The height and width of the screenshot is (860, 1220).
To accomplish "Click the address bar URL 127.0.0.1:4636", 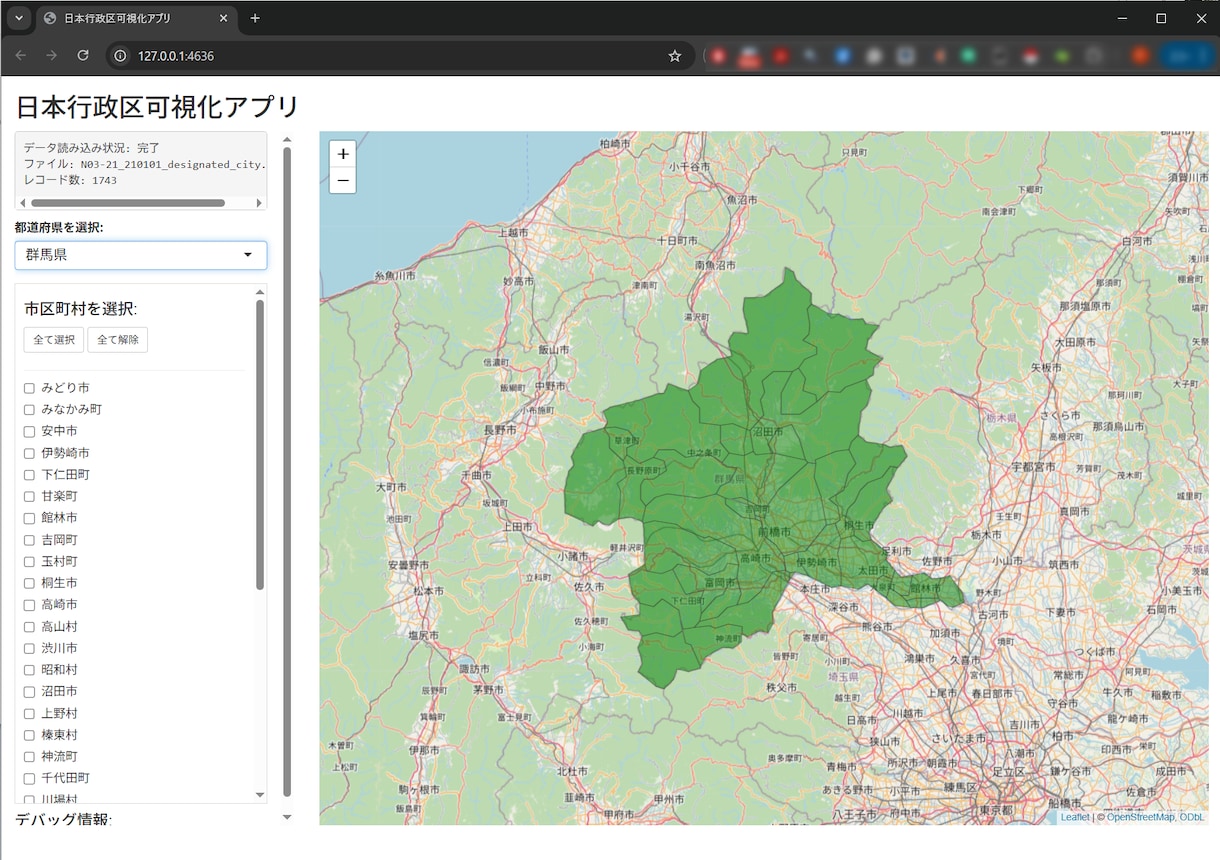I will pos(176,56).
